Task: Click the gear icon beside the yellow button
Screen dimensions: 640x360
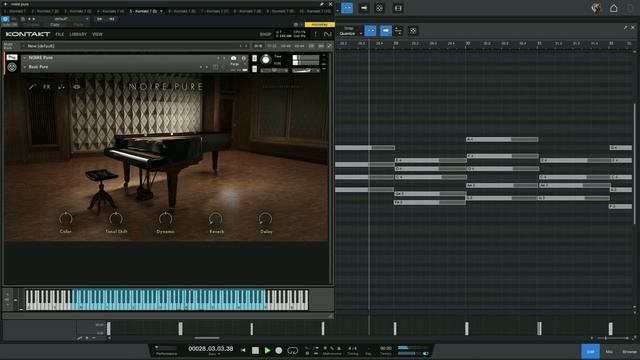Action: (x=296, y=24)
